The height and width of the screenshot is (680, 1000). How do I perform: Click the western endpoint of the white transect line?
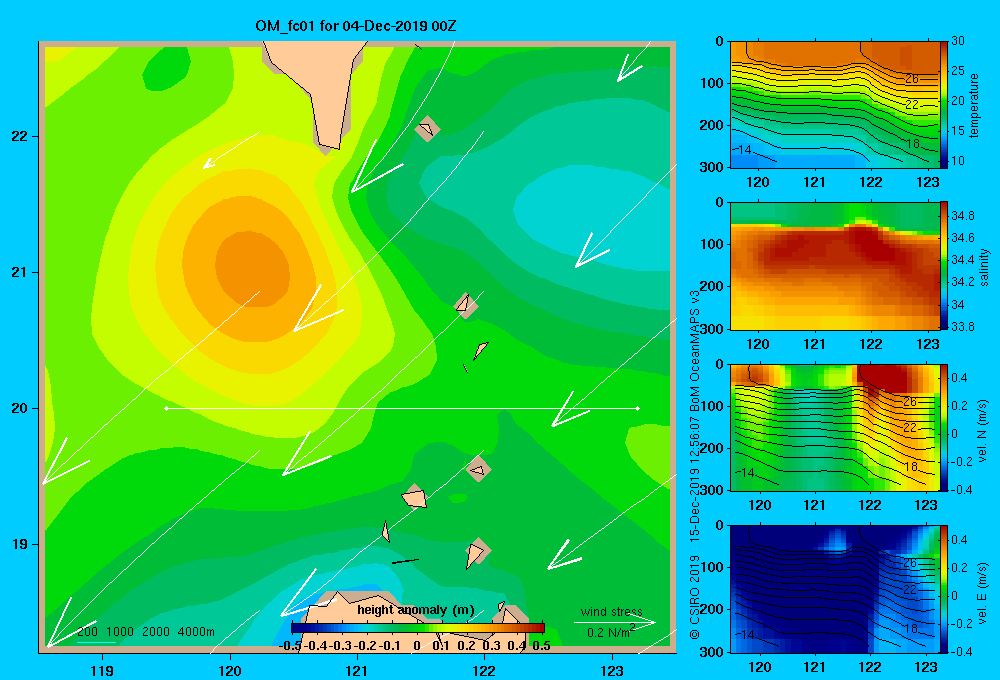click(x=167, y=408)
